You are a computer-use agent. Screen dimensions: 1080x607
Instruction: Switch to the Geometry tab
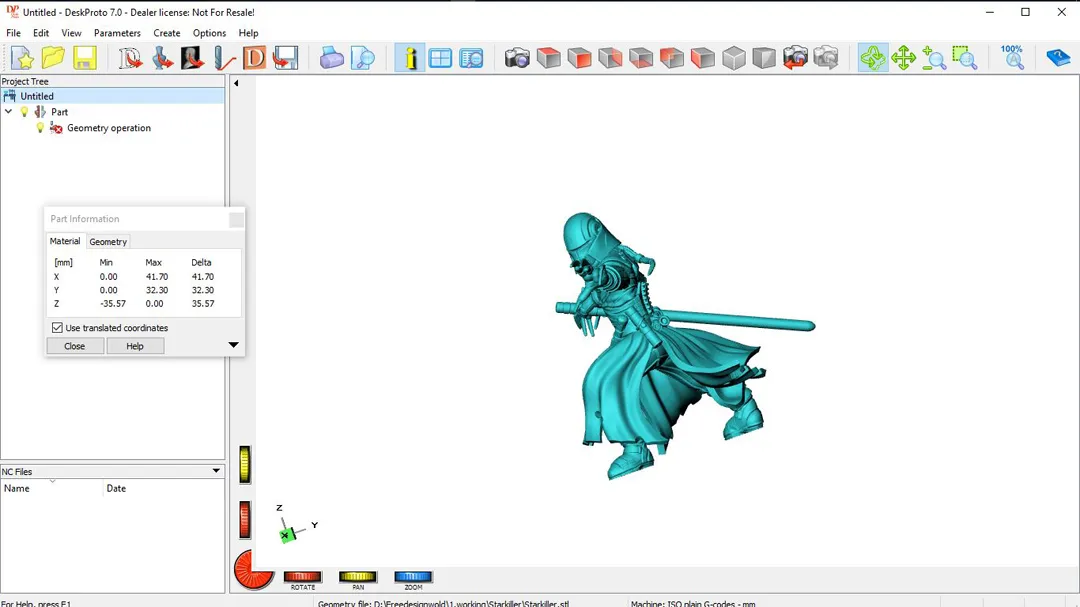(x=108, y=242)
